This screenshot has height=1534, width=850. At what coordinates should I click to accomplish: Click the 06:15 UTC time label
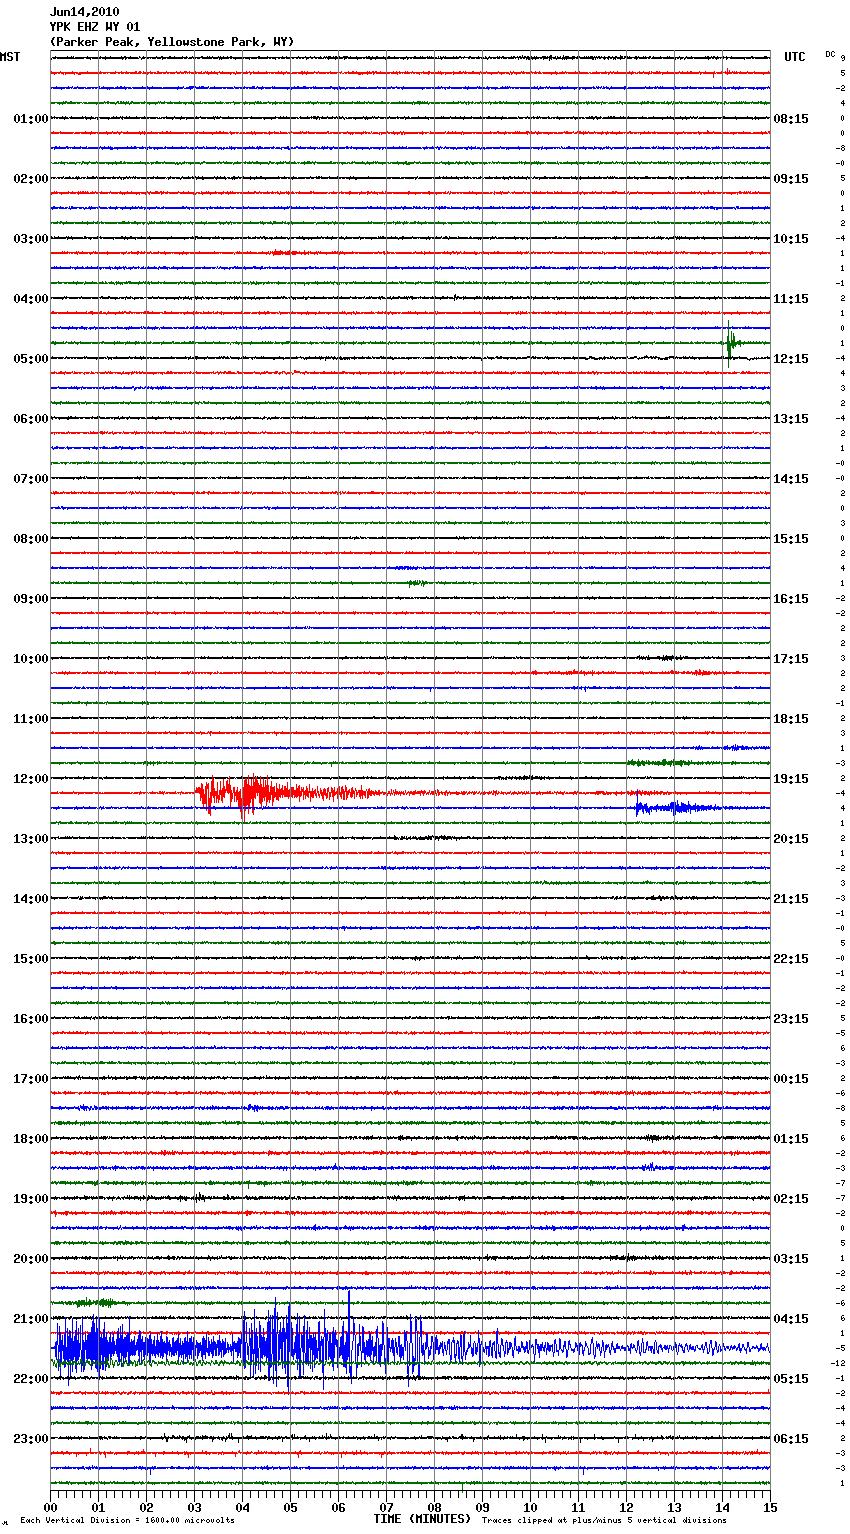tap(791, 1439)
